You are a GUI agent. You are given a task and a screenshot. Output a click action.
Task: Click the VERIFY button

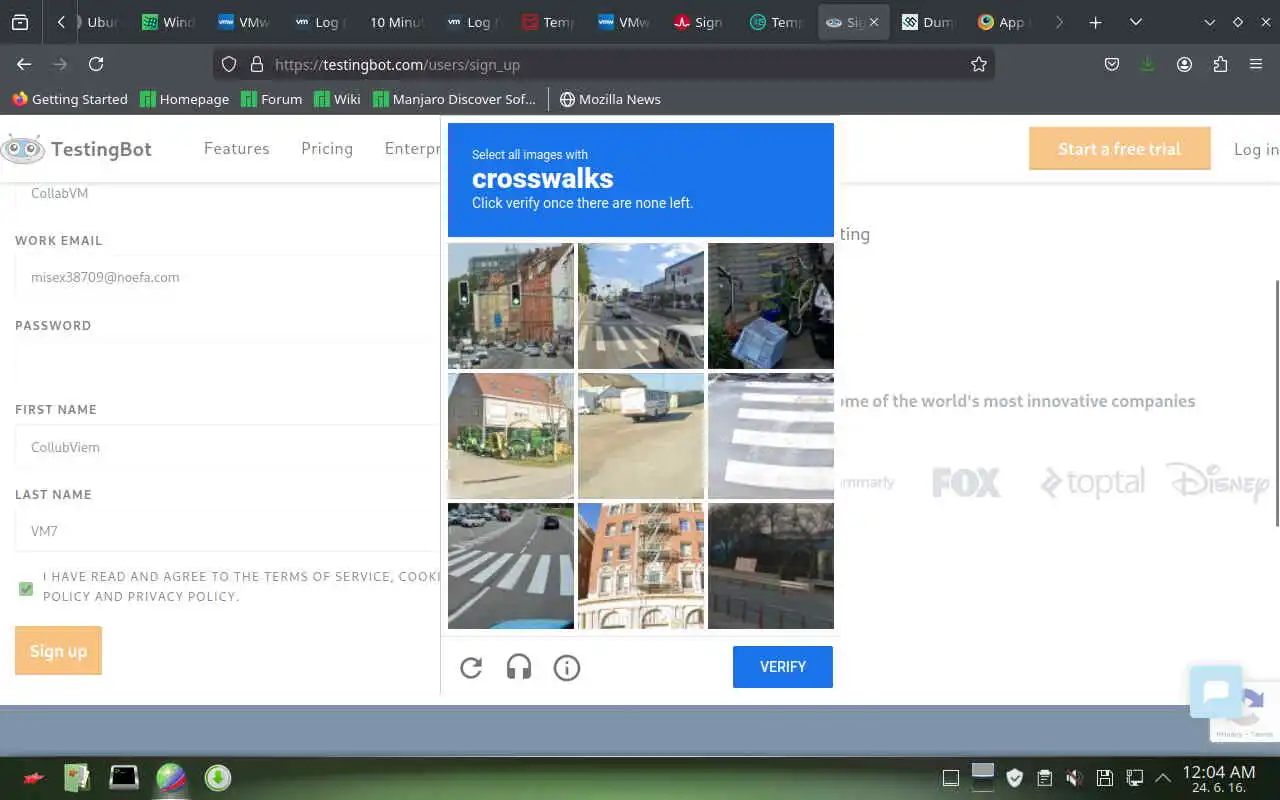(x=783, y=667)
